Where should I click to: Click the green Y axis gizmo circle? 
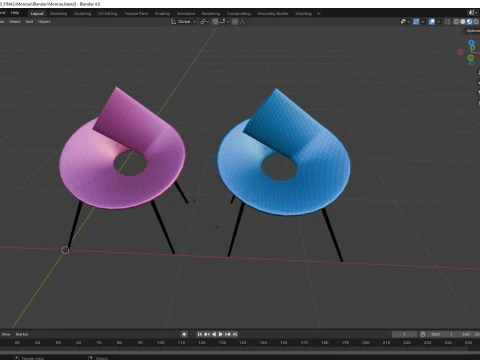point(471,58)
